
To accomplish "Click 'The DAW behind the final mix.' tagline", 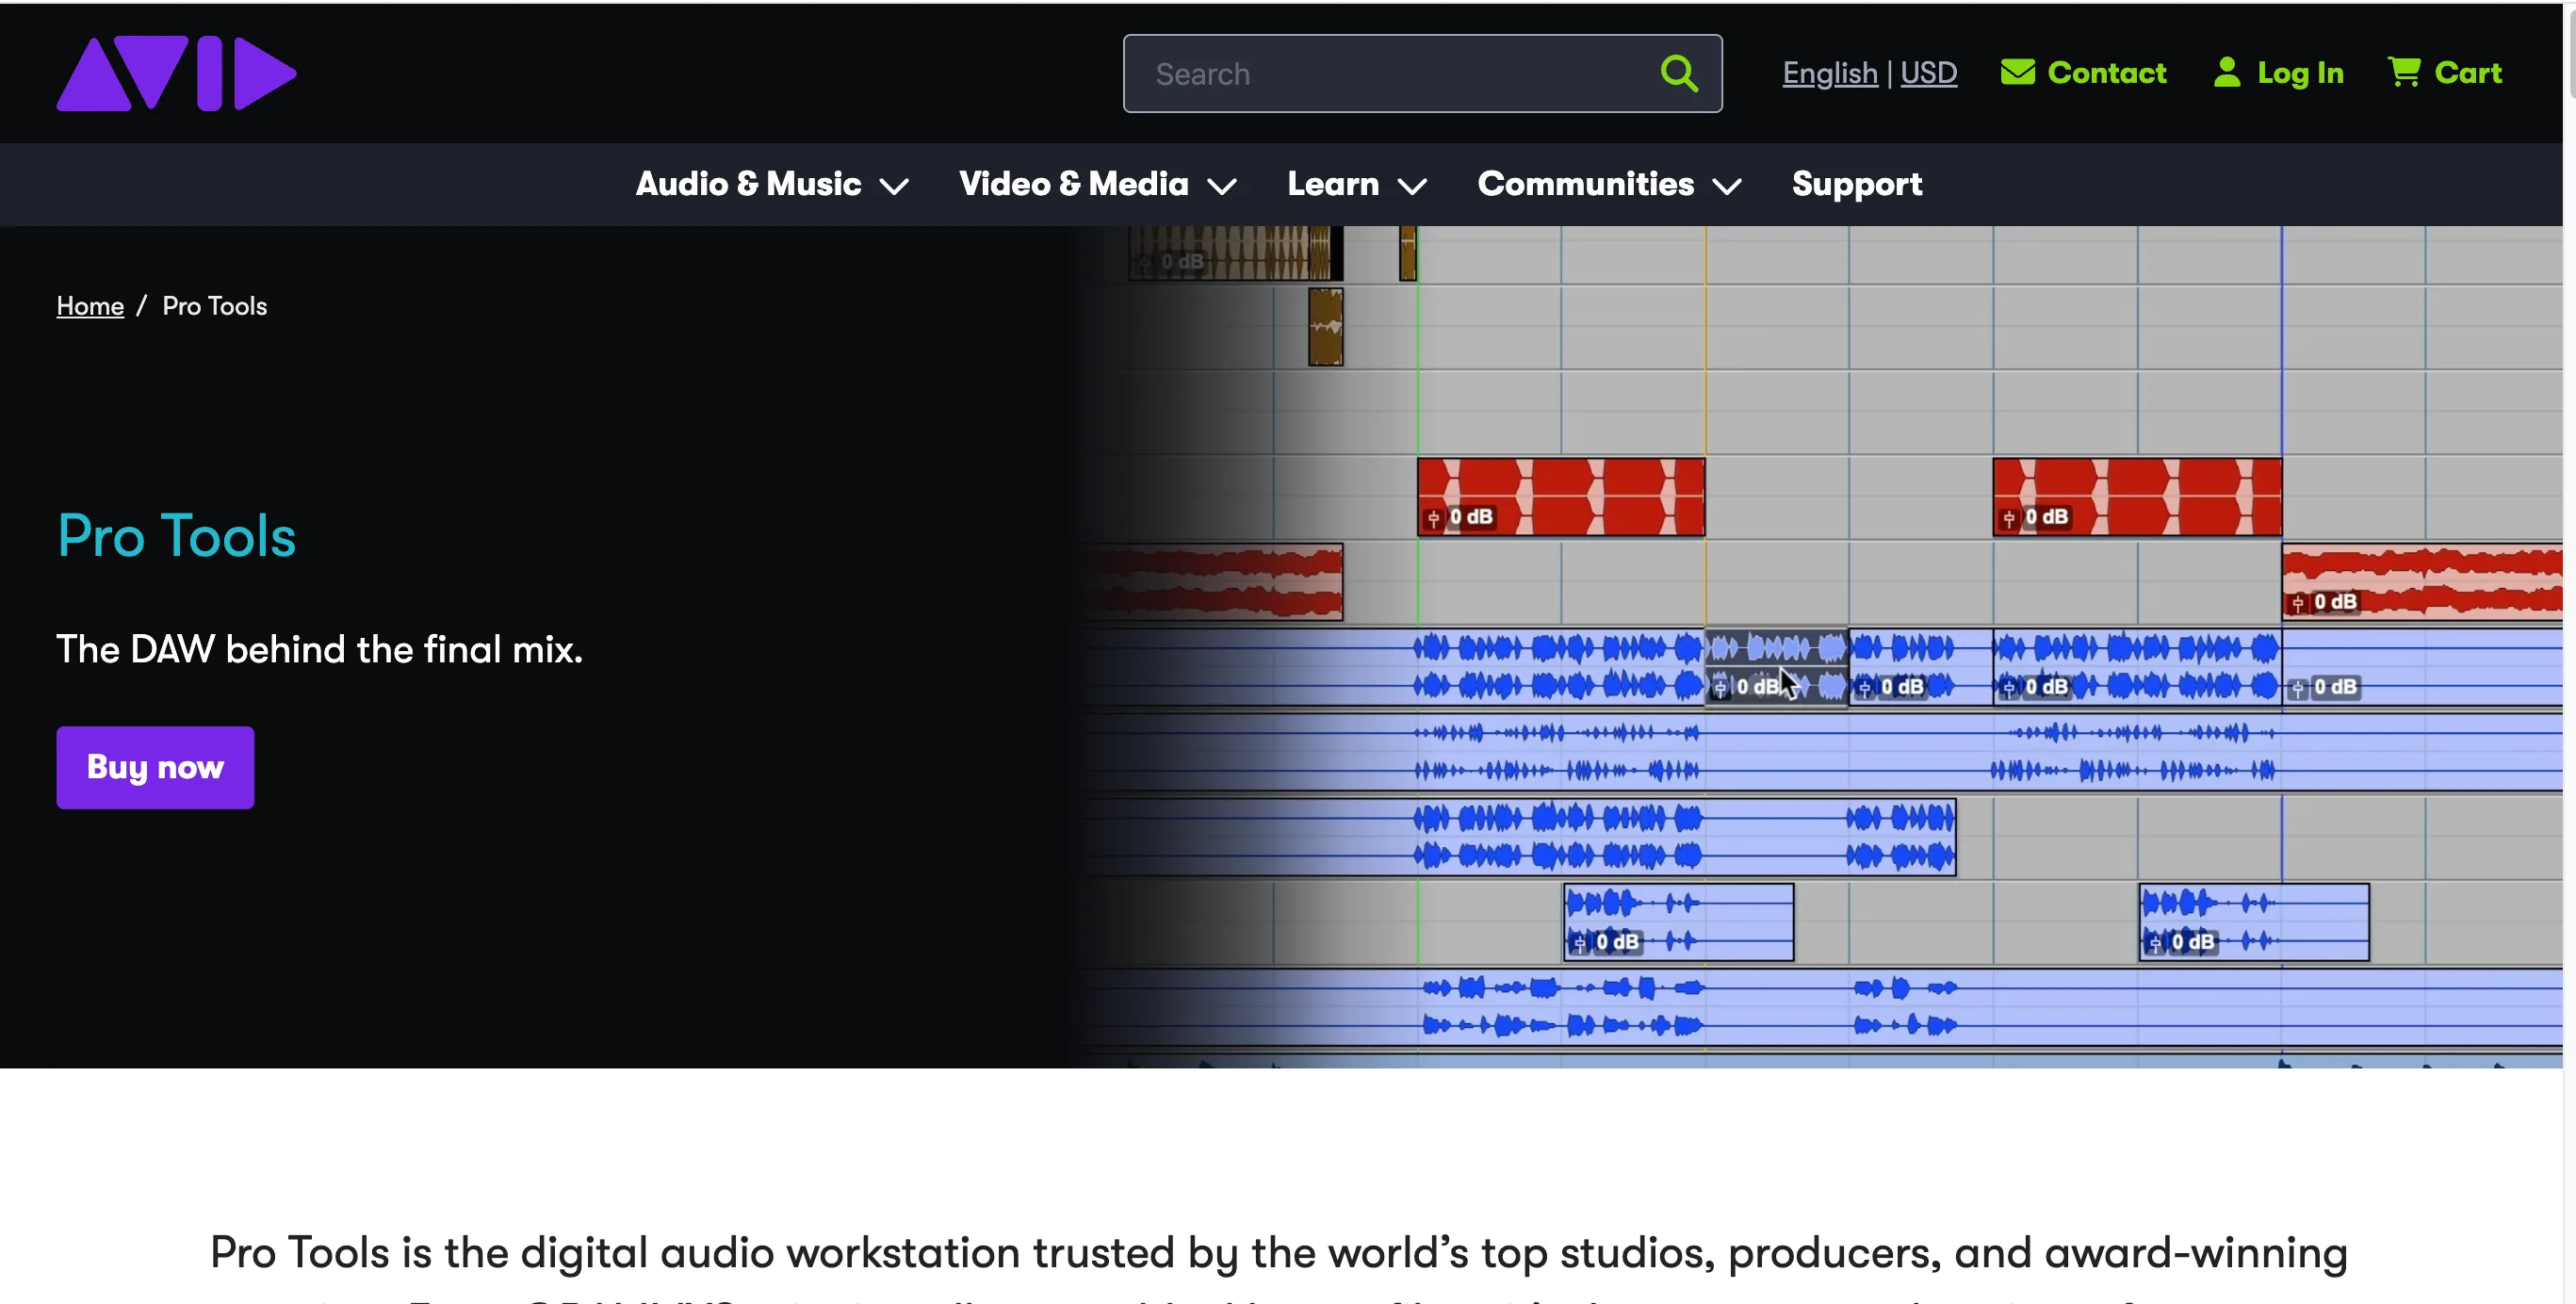I will click(x=319, y=650).
